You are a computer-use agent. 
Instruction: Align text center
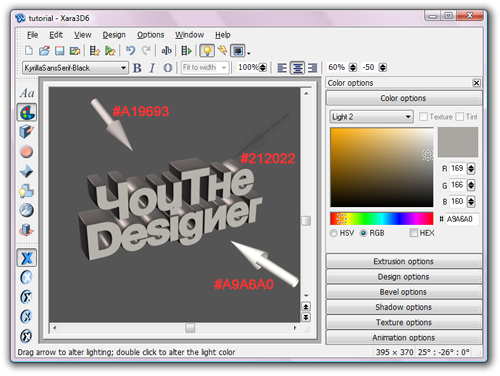pyautogui.click(x=297, y=68)
